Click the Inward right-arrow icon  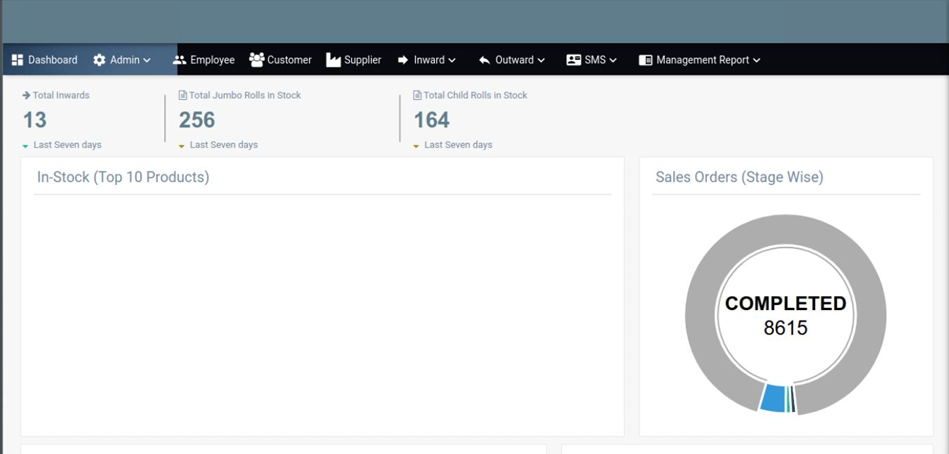click(x=403, y=60)
